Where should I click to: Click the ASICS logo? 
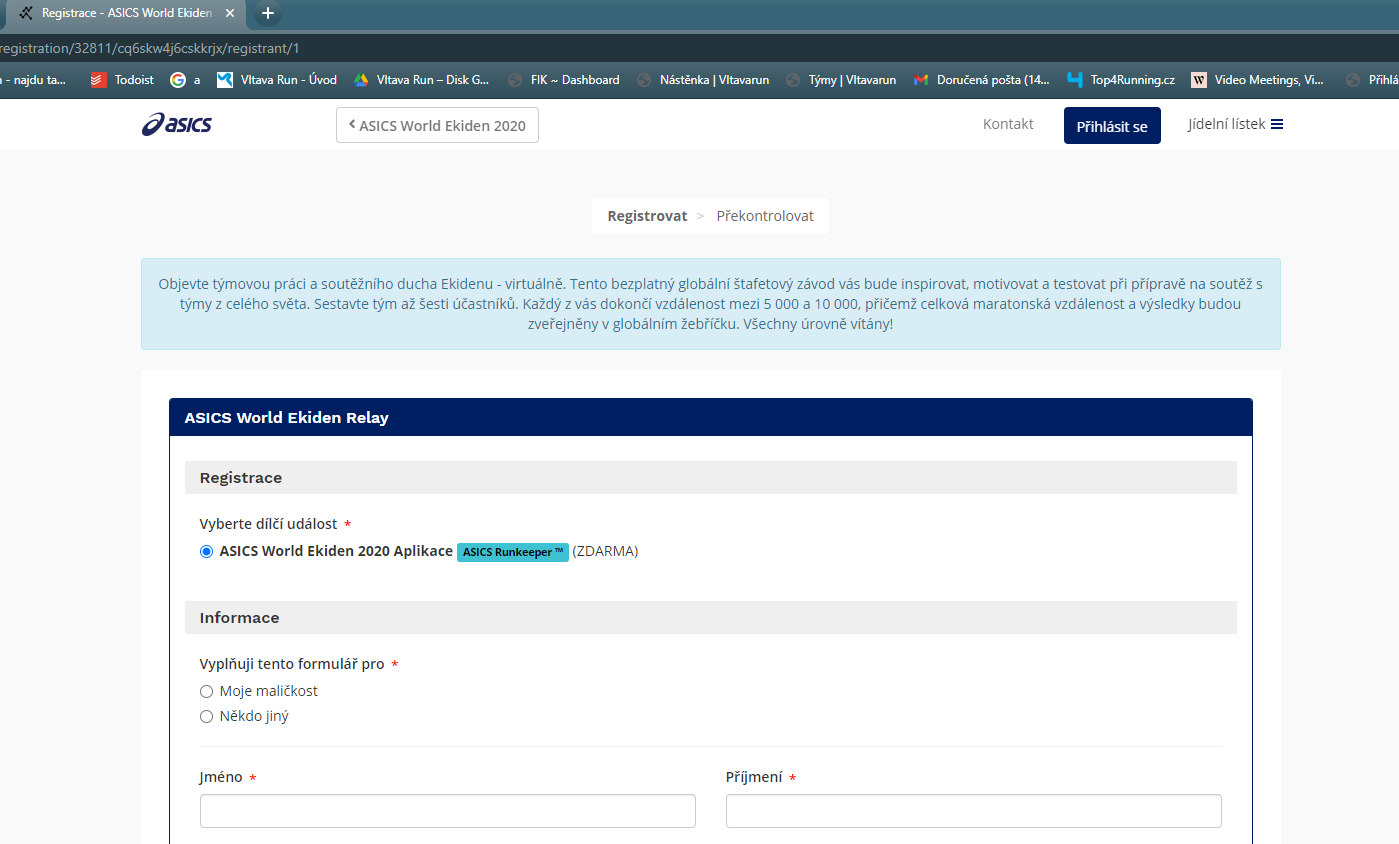pyautogui.click(x=177, y=125)
